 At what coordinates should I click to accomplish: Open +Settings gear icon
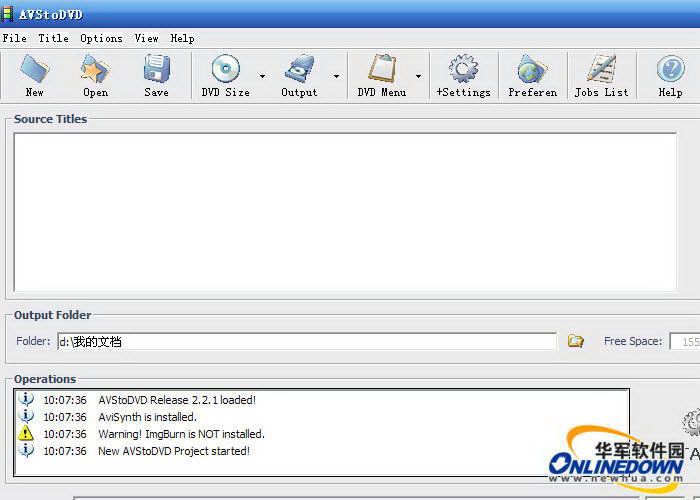[x=463, y=69]
